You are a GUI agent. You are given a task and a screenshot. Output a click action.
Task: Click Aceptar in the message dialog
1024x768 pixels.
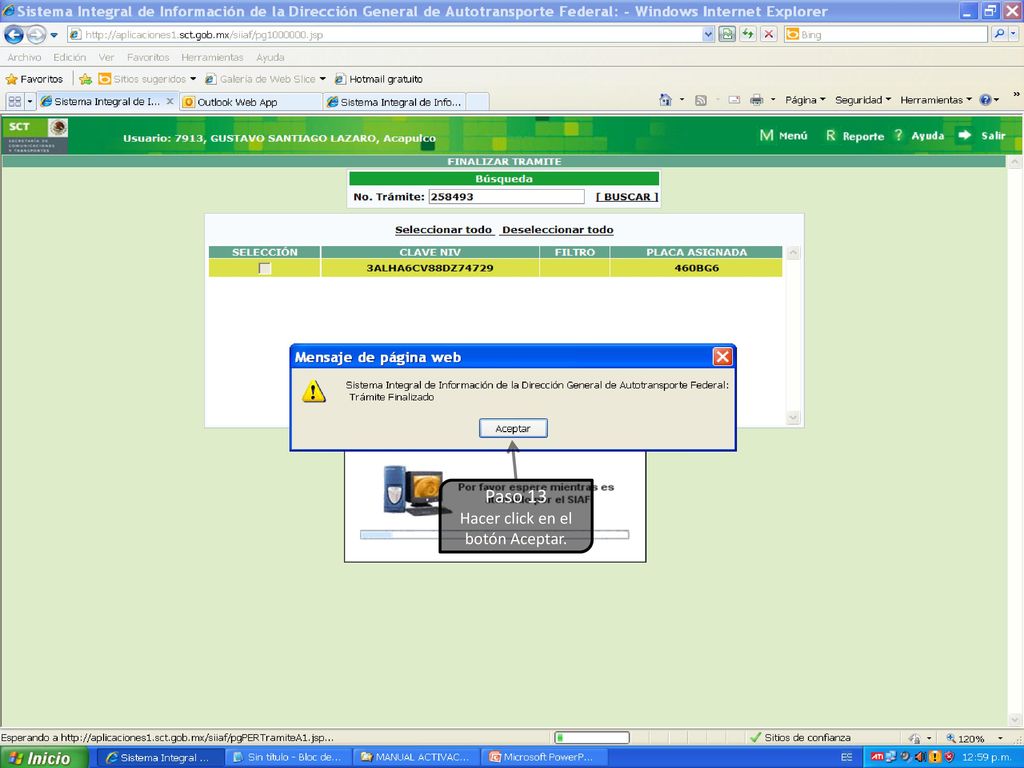point(513,428)
